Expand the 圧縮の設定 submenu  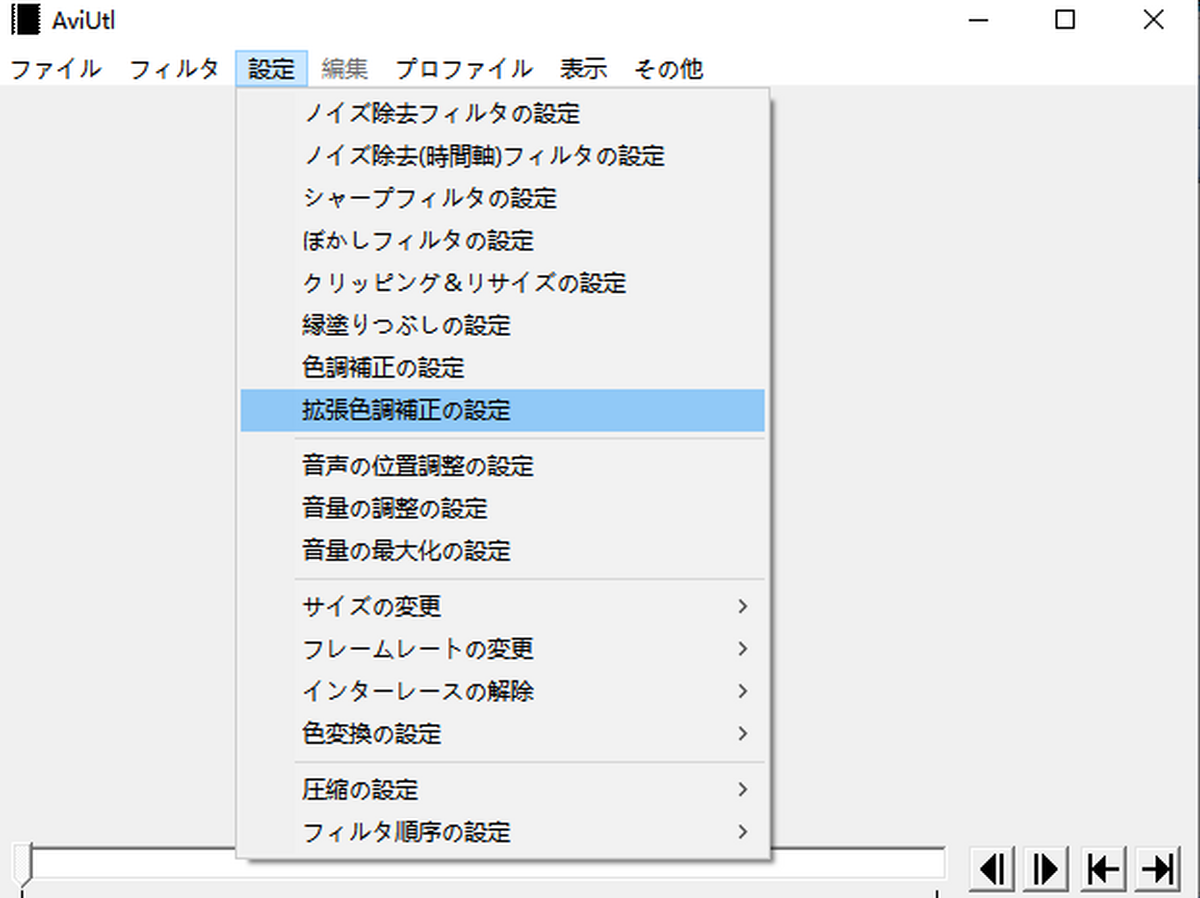[503, 789]
